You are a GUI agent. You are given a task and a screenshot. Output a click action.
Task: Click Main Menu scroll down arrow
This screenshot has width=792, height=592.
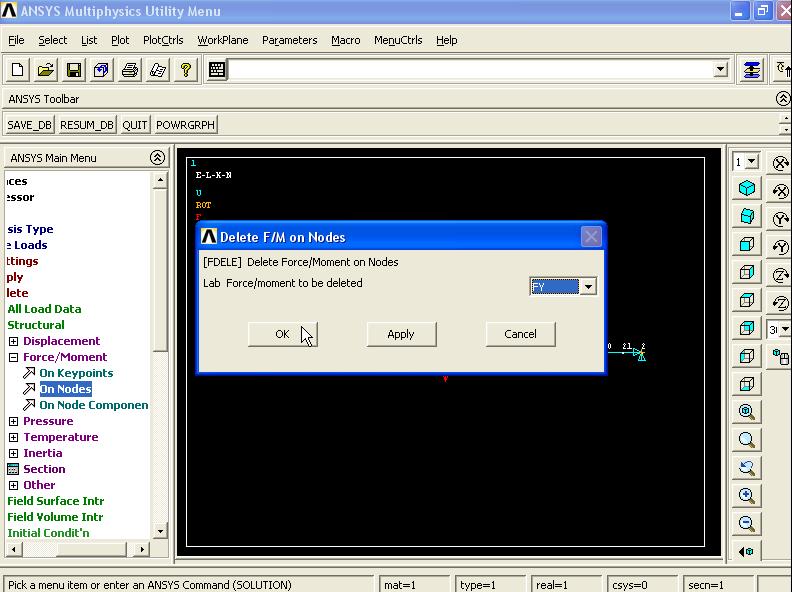tap(160, 531)
